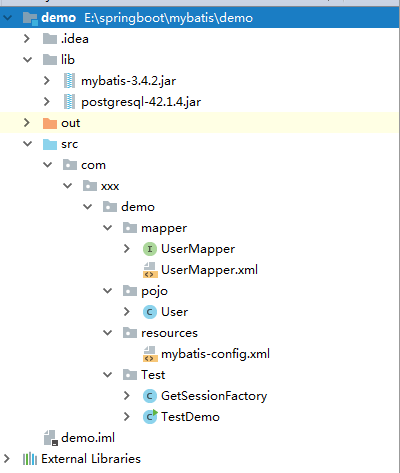Select the 'User' class name
Image resolution: width=400 pixels, height=473 pixels.
click(x=174, y=312)
